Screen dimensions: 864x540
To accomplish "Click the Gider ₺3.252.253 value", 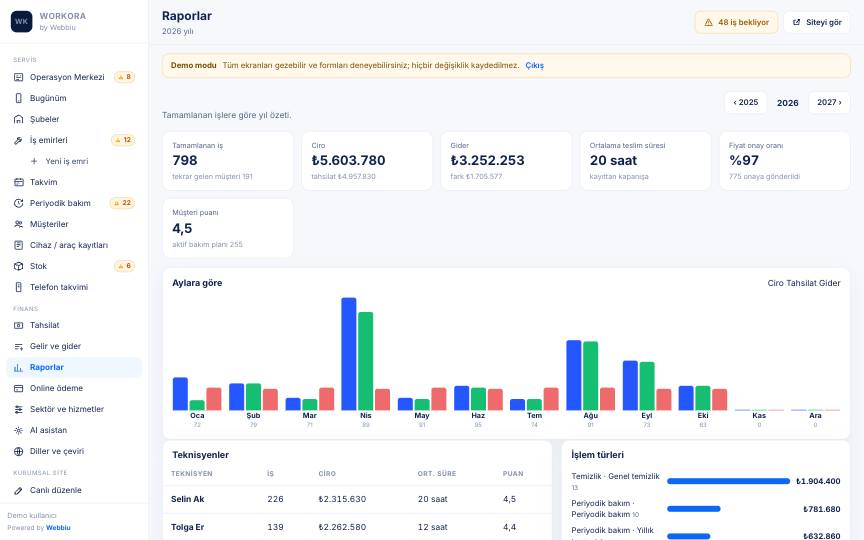I will point(488,160).
